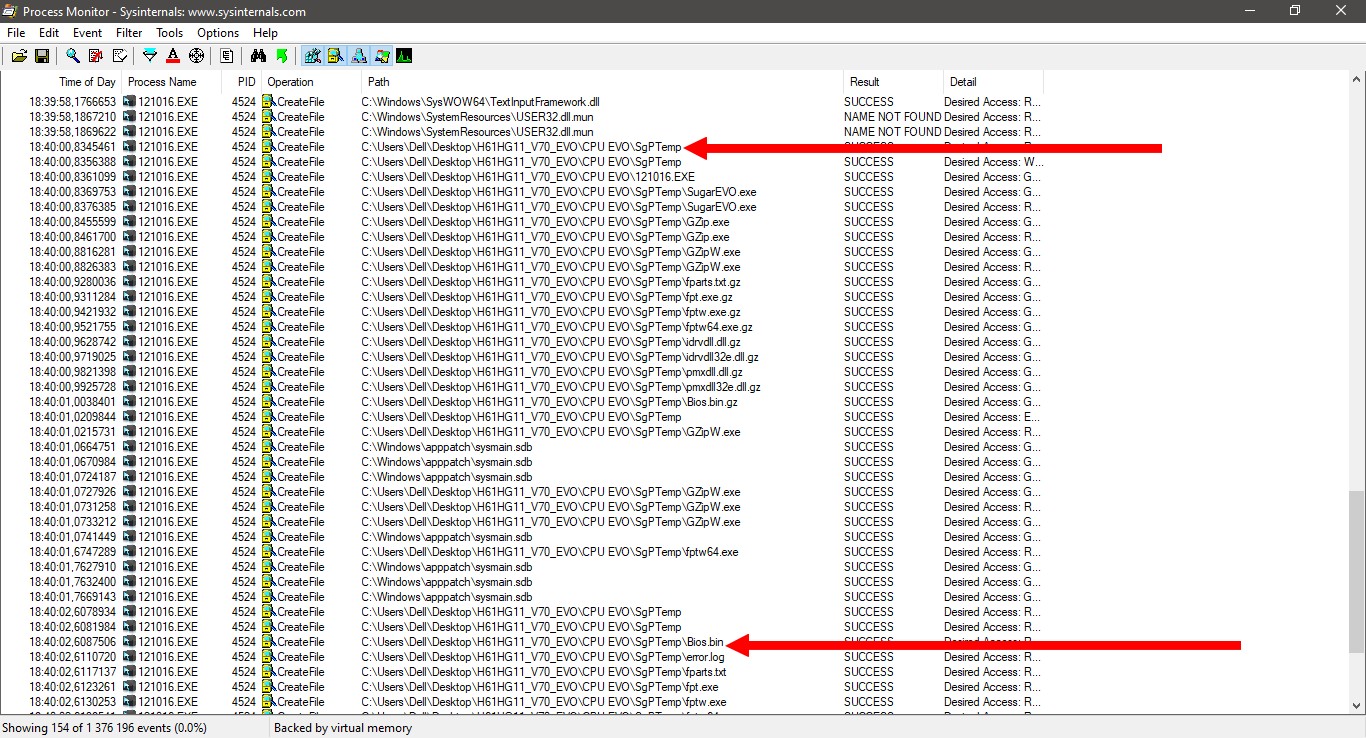
Task: Select the Include Process From Window target icon
Action: (x=196, y=56)
